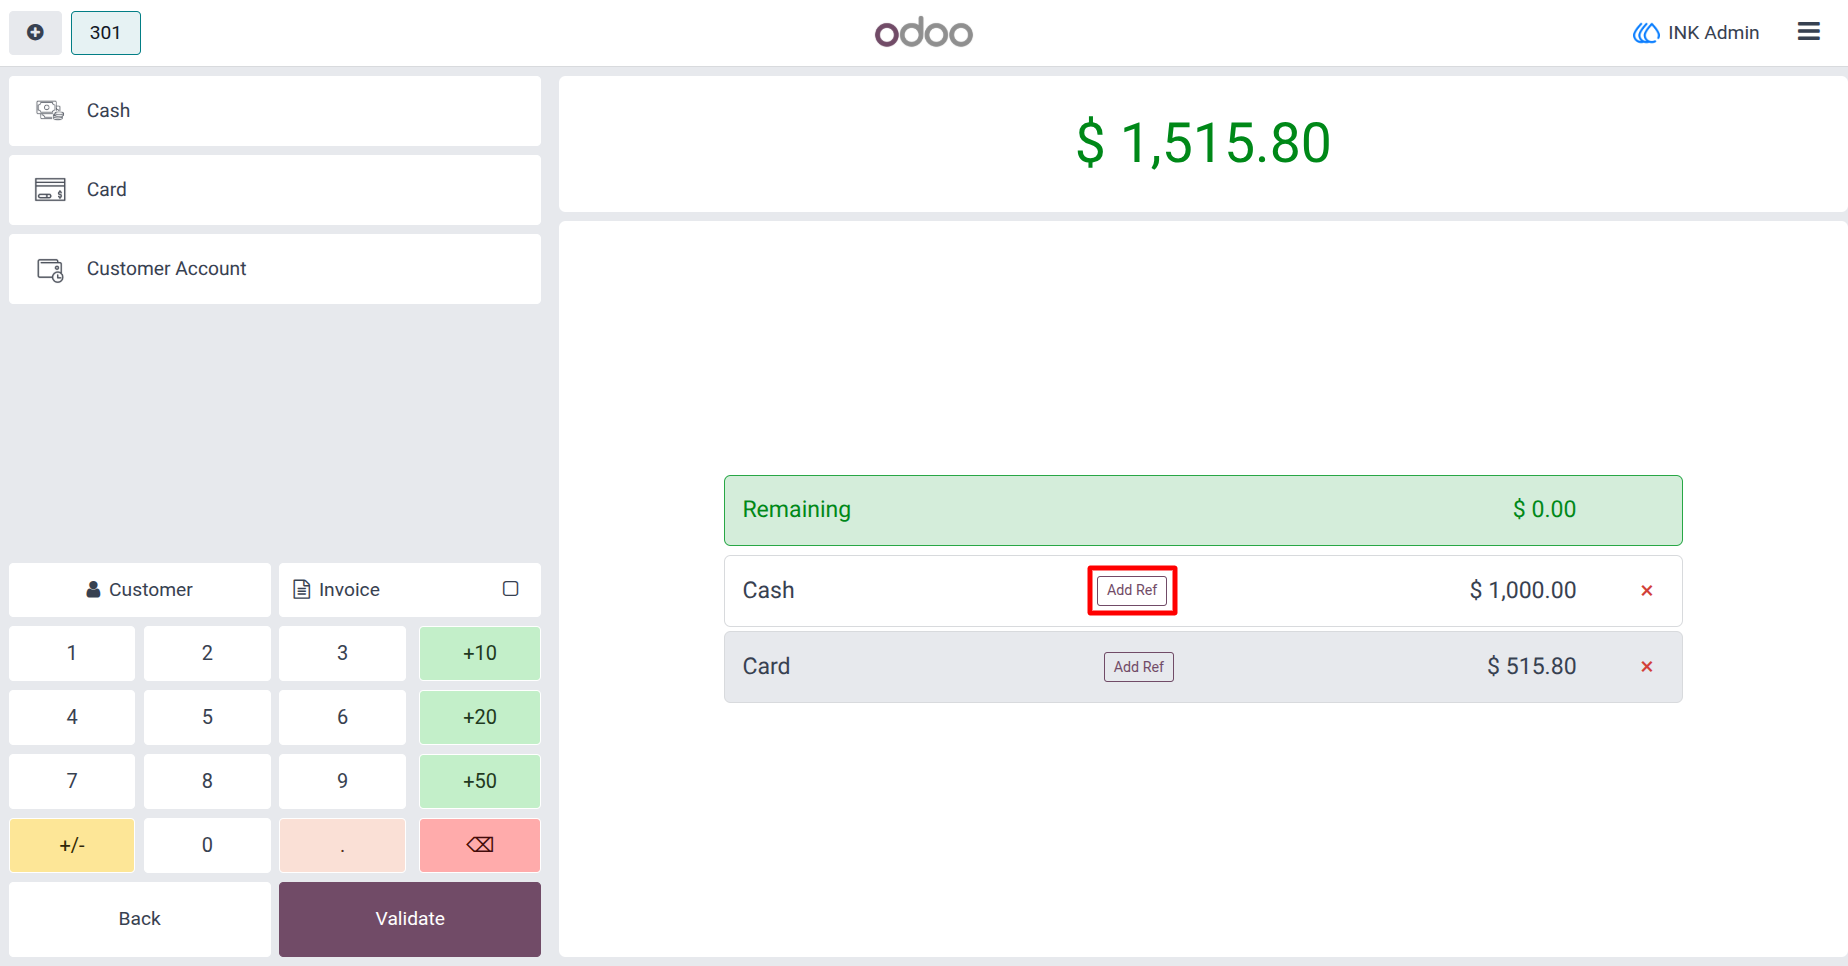Select the Card payment method icon
Viewport: 1848px width, 966px height.
click(x=50, y=189)
